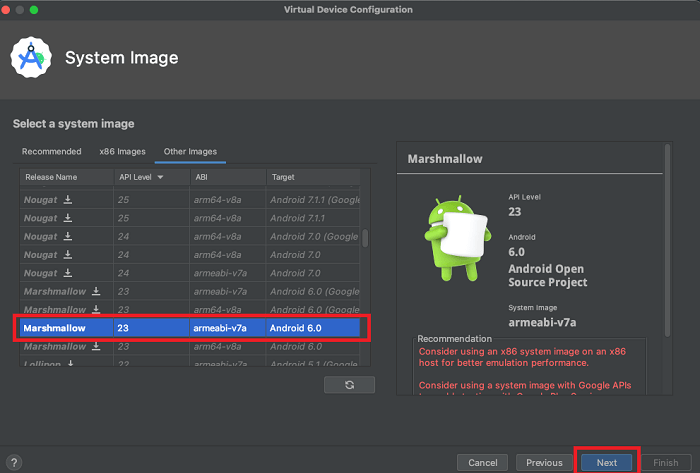Viewport: 700px width, 473px height.
Task: Click the ABI column header
Action: pos(228,177)
